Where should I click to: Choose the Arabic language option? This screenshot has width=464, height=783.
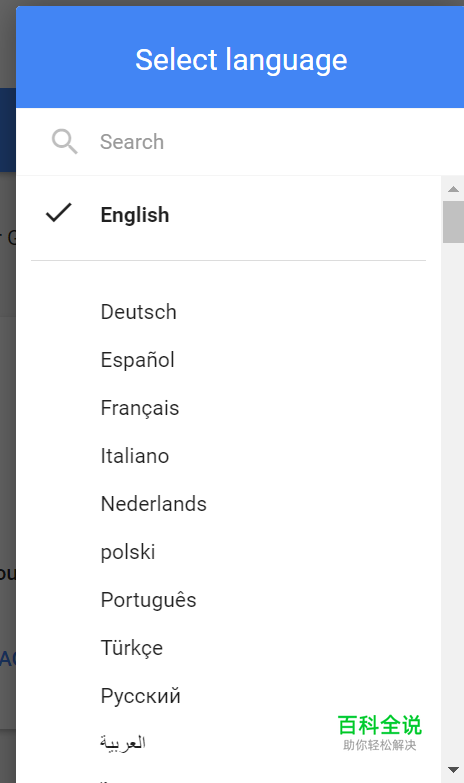[229, 744]
